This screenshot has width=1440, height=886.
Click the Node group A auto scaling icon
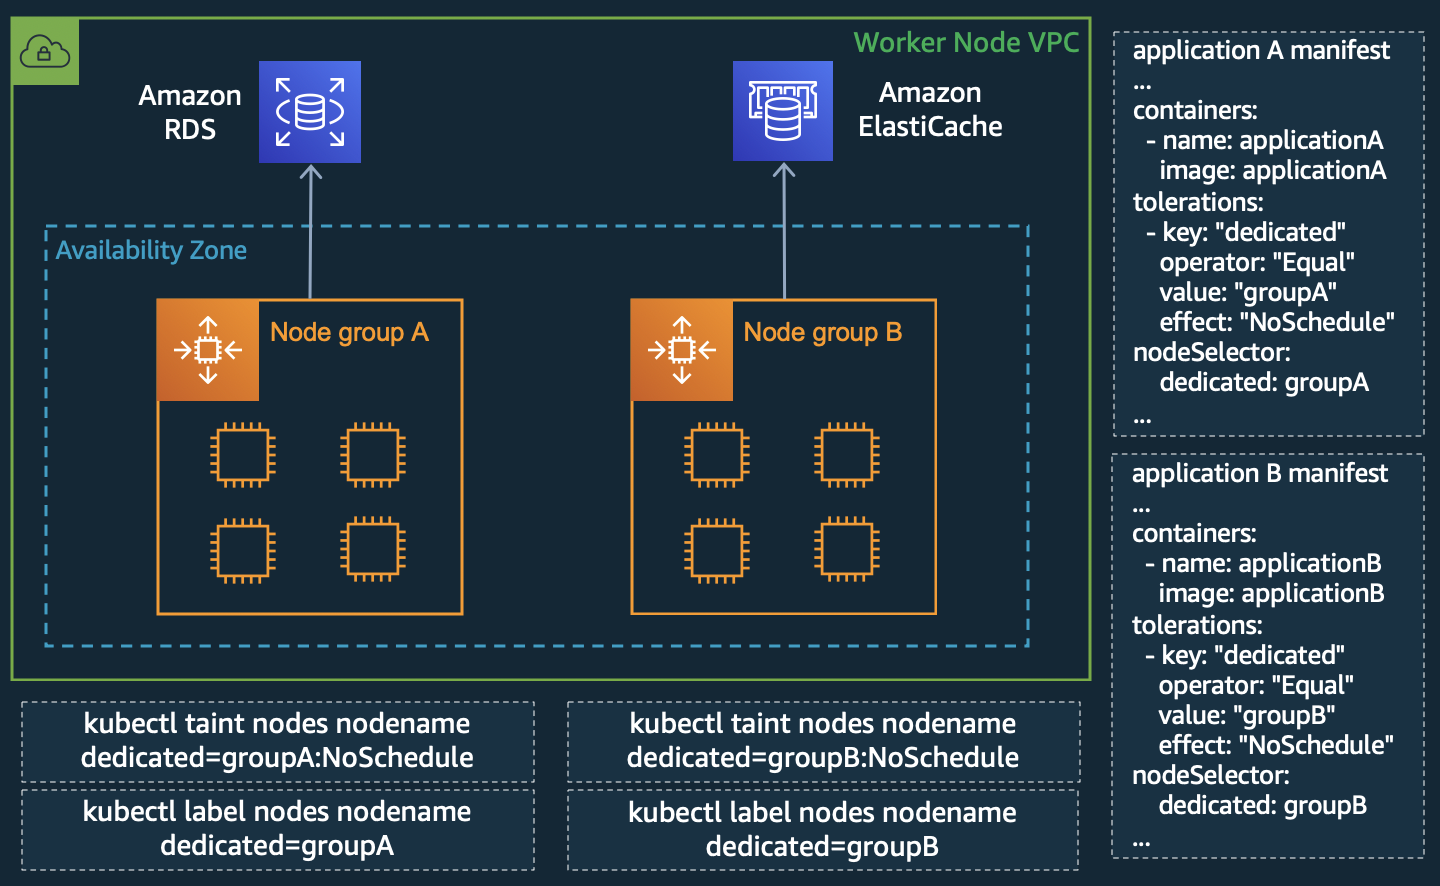click(x=208, y=350)
